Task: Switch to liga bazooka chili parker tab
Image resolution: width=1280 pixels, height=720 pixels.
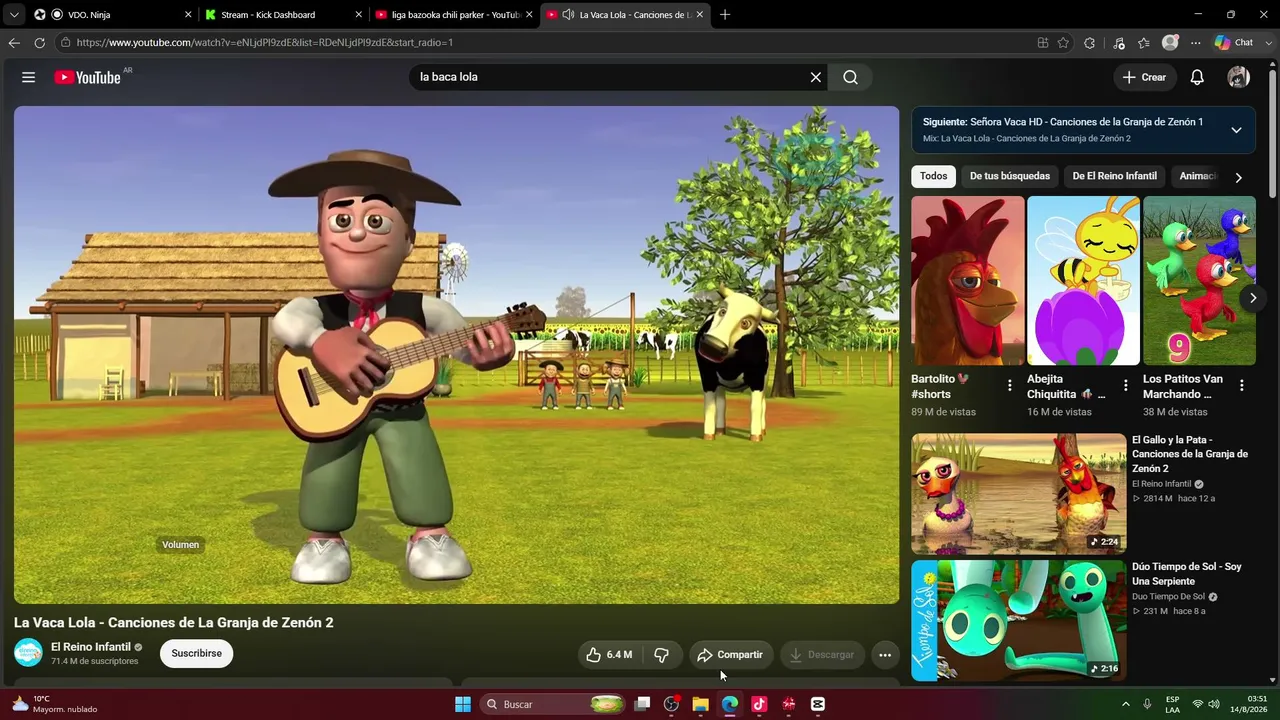Action: 455,15
